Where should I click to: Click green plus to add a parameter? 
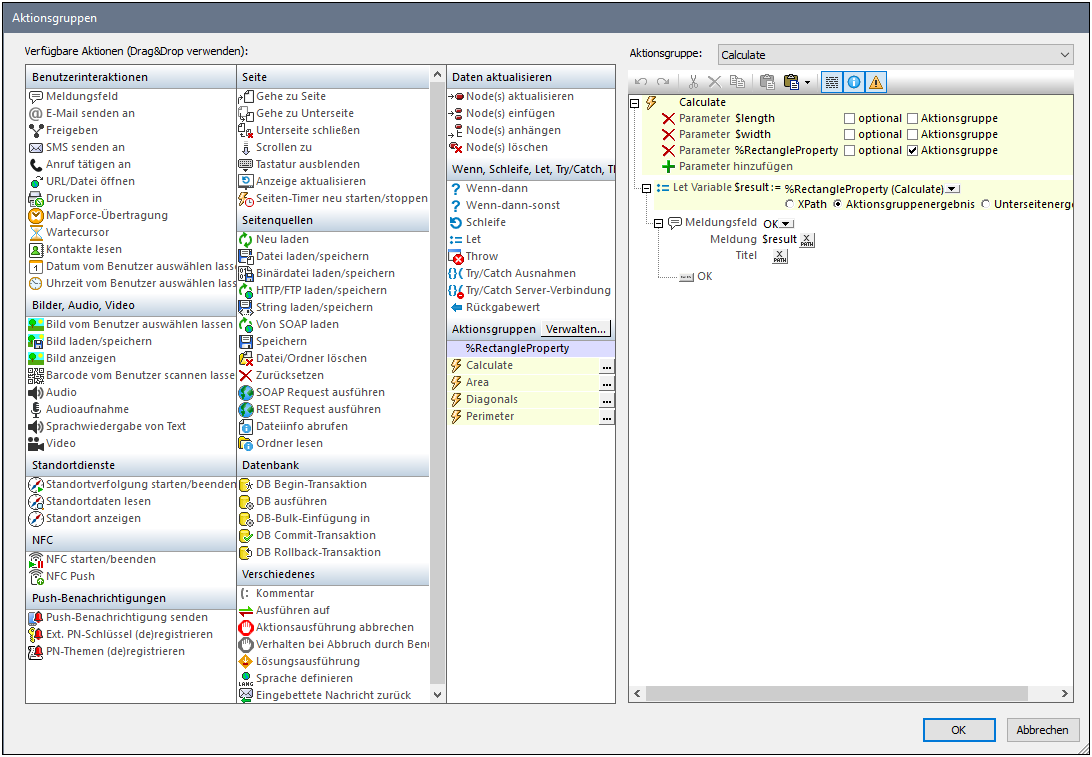click(x=668, y=167)
